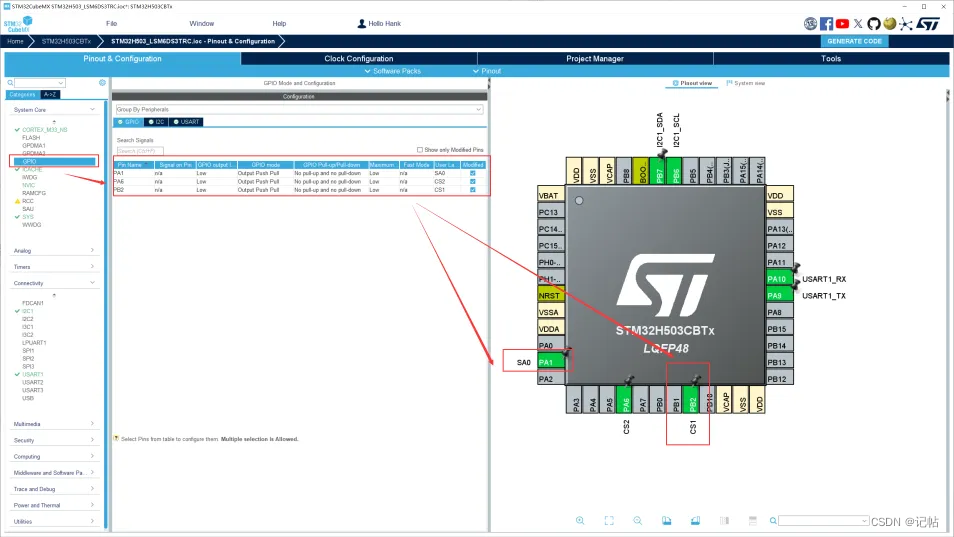
Task: Fit the chip pinout to the window
Action: click(609, 521)
